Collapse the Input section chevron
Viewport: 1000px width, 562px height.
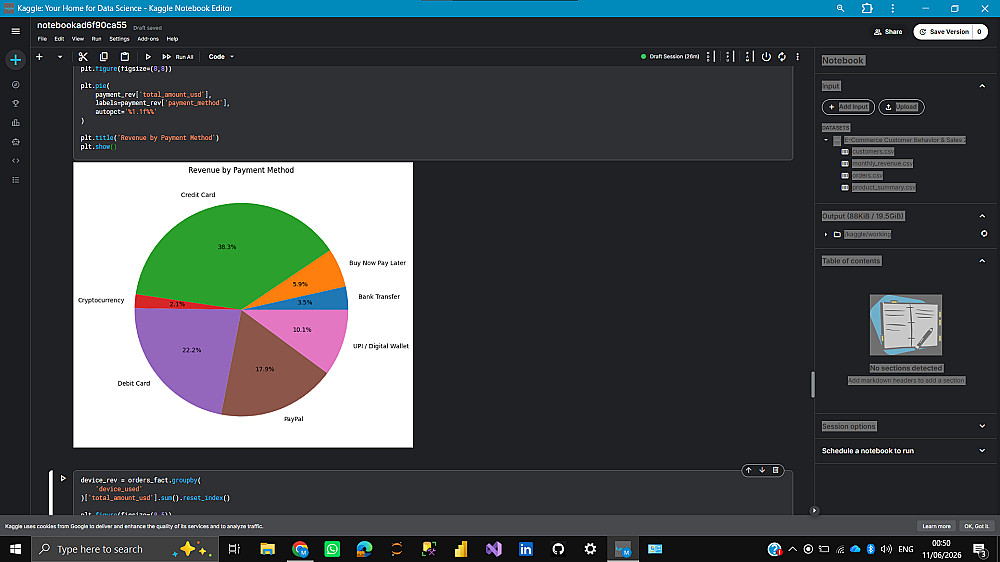(x=982, y=86)
